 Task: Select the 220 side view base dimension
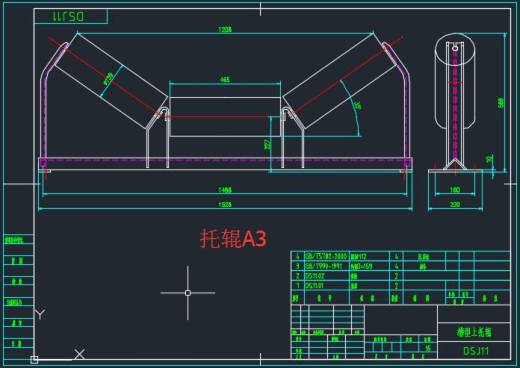coord(455,204)
